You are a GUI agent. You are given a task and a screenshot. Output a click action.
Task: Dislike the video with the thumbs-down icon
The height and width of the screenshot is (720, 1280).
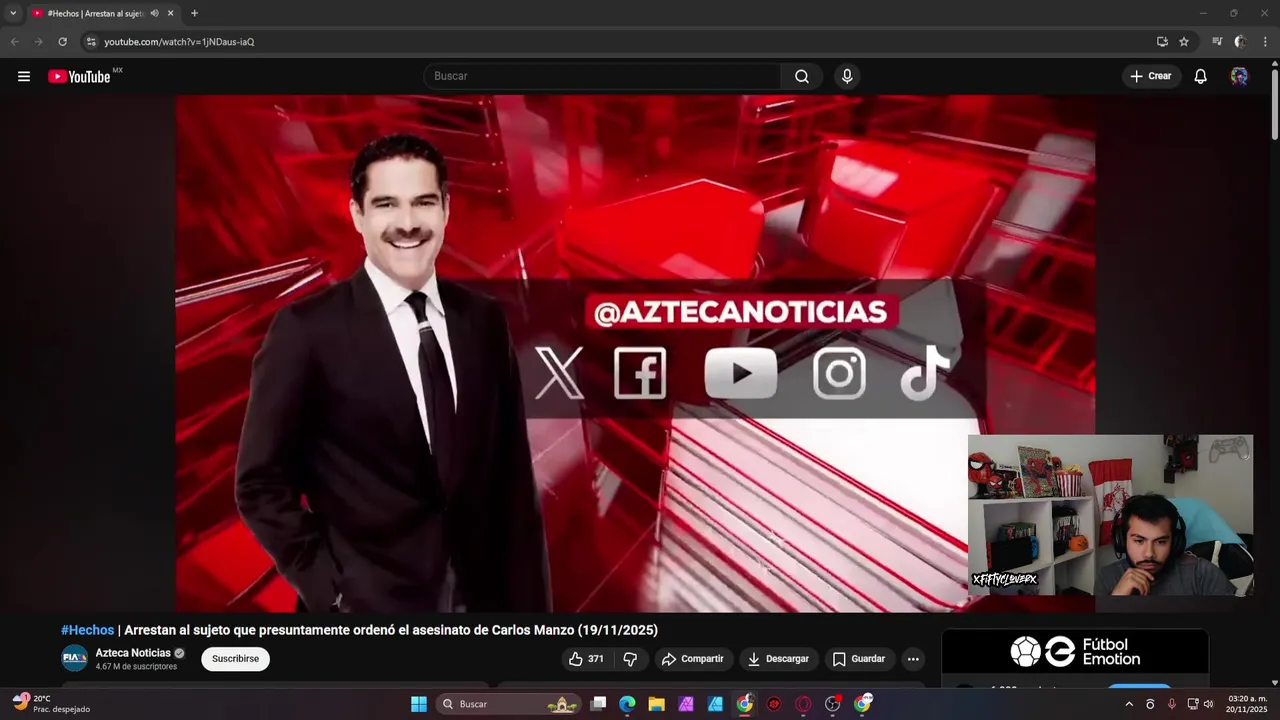click(x=630, y=659)
